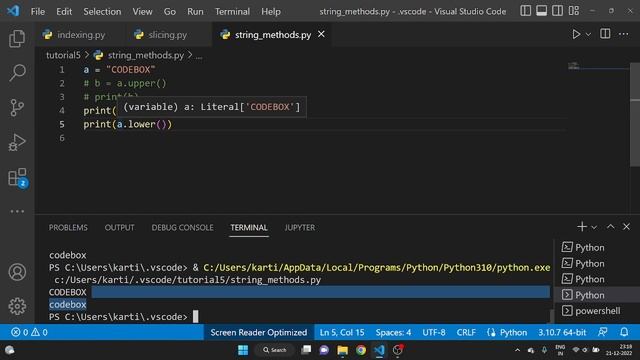Image resolution: width=640 pixels, height=360 pixels.
Task: Switch to the JUPYTER panel tab
Action: (x=300, y=227)
